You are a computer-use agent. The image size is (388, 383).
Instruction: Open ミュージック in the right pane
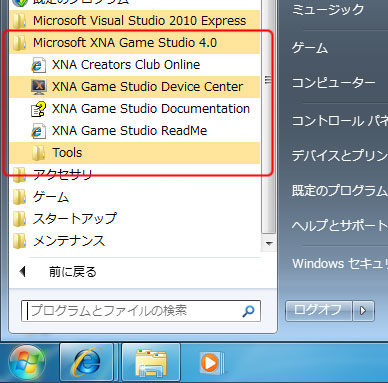coord(328,10)
